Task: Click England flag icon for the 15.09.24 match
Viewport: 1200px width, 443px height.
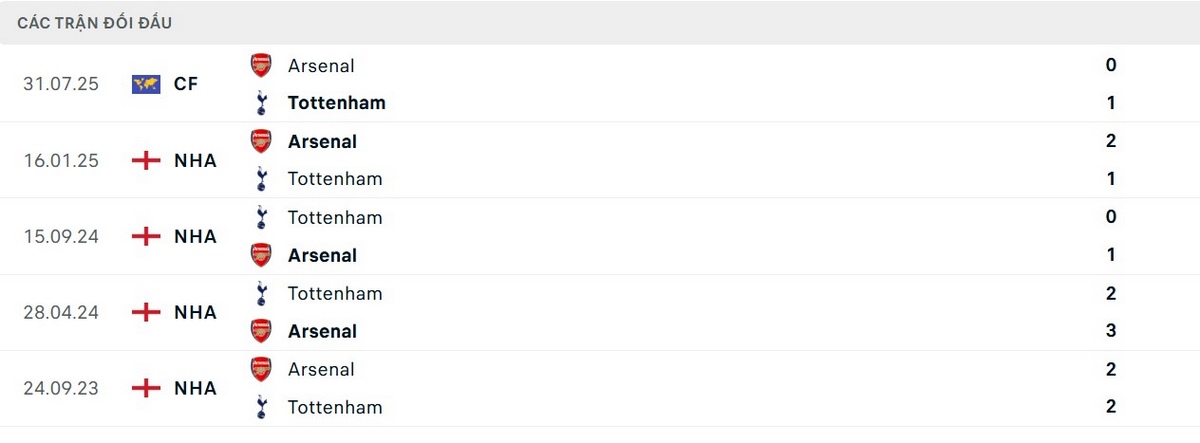Action: click(146, 236)
